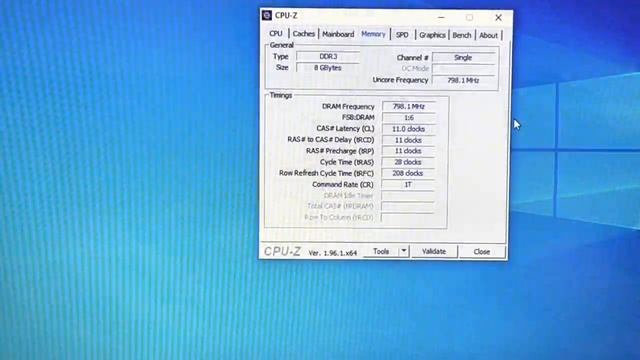Select the memory Type value DDR3
The width and height of the screenshot is (640, 360).
pos(328,56)
